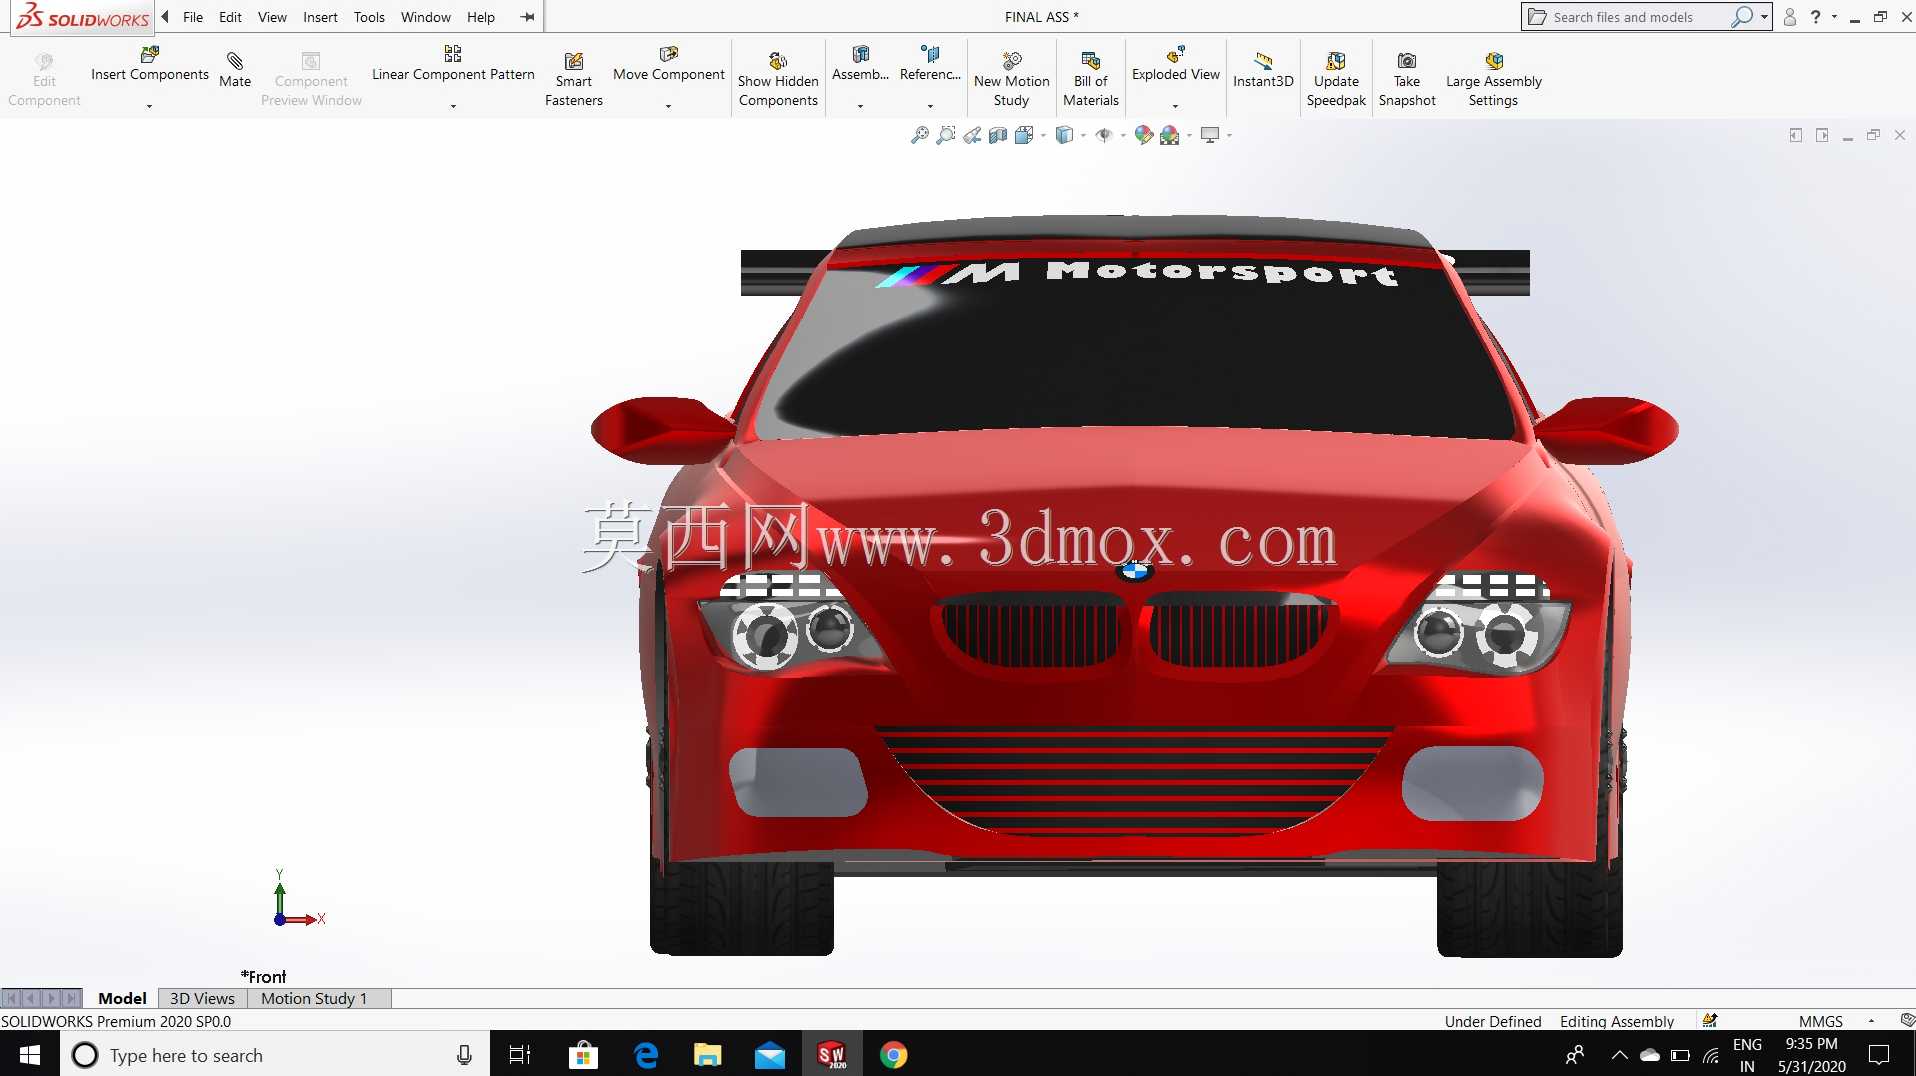
Task: Open the View menu
Action: [272, 17]
